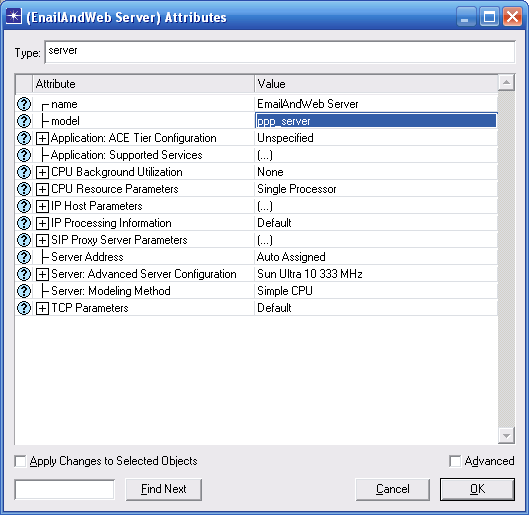Open help for TCP Parameters
The image size is (529, 515).
(x=24, y=308)
